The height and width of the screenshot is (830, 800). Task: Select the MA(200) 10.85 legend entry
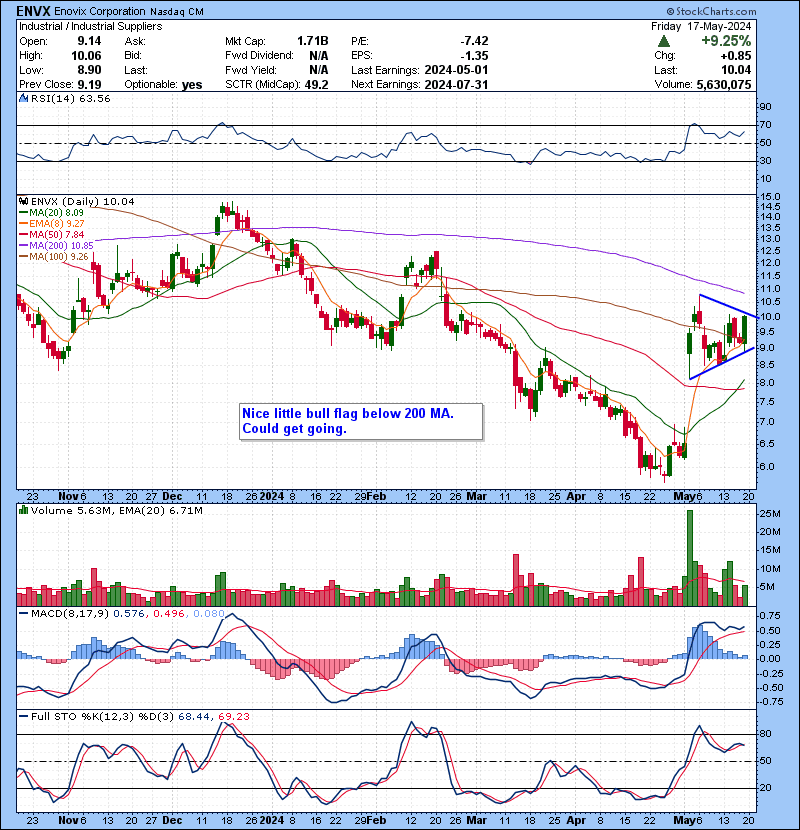pos(56,246)
